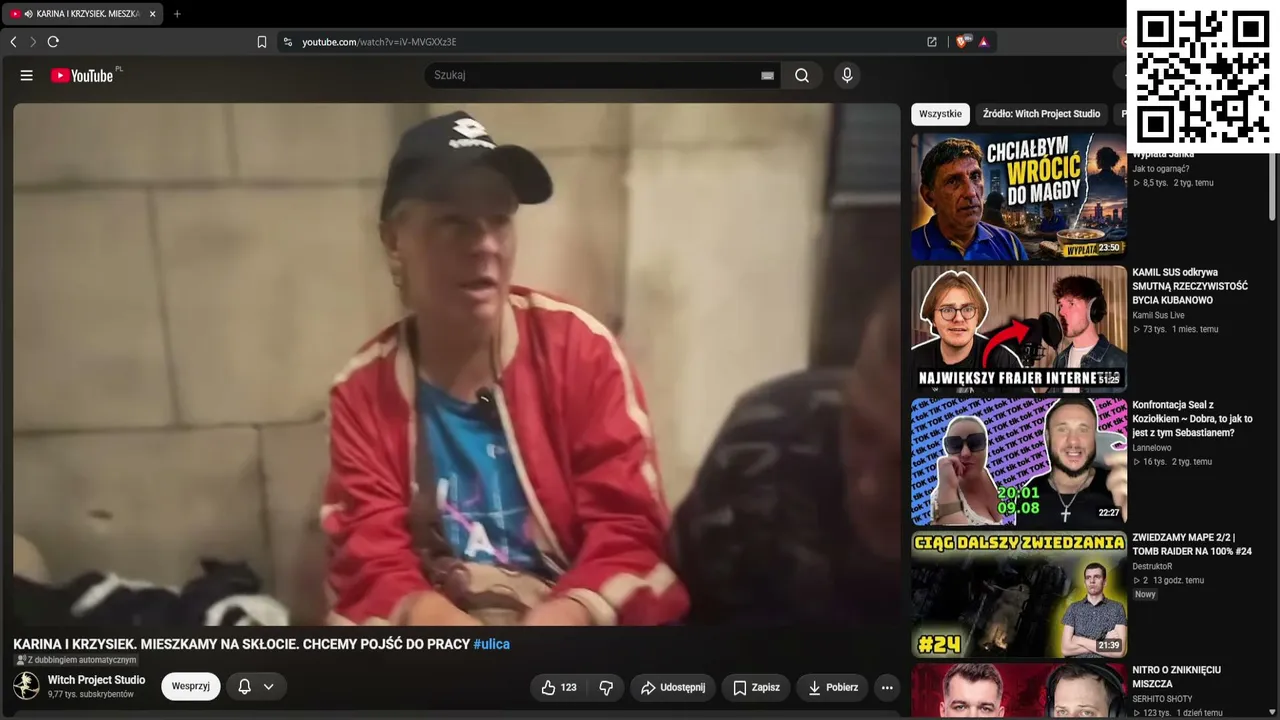Open 'ZWIEDZAMY MAPĘ 2/2 | TOMB RAIDER' title
Screen dimensions: 1280x720
click(1191, 544)
